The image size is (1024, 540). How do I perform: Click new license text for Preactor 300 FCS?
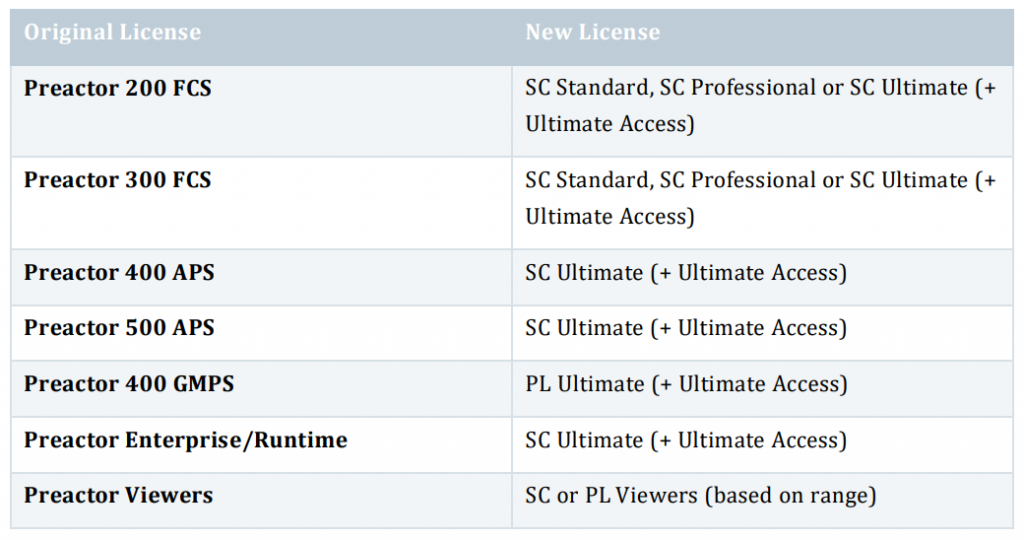761,198
